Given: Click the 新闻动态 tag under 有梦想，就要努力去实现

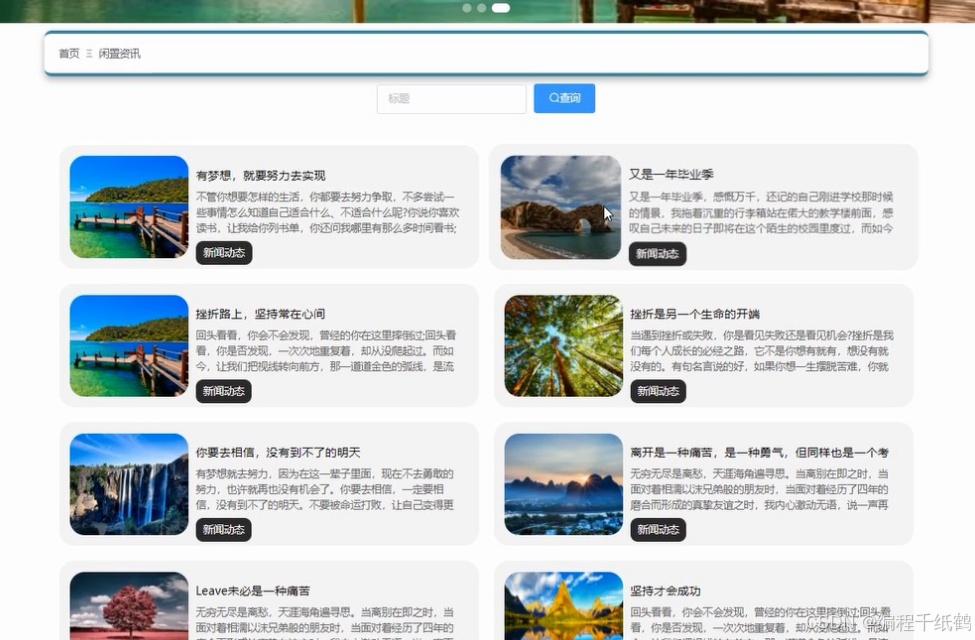Looking at the screenshot, I should 224,253.
